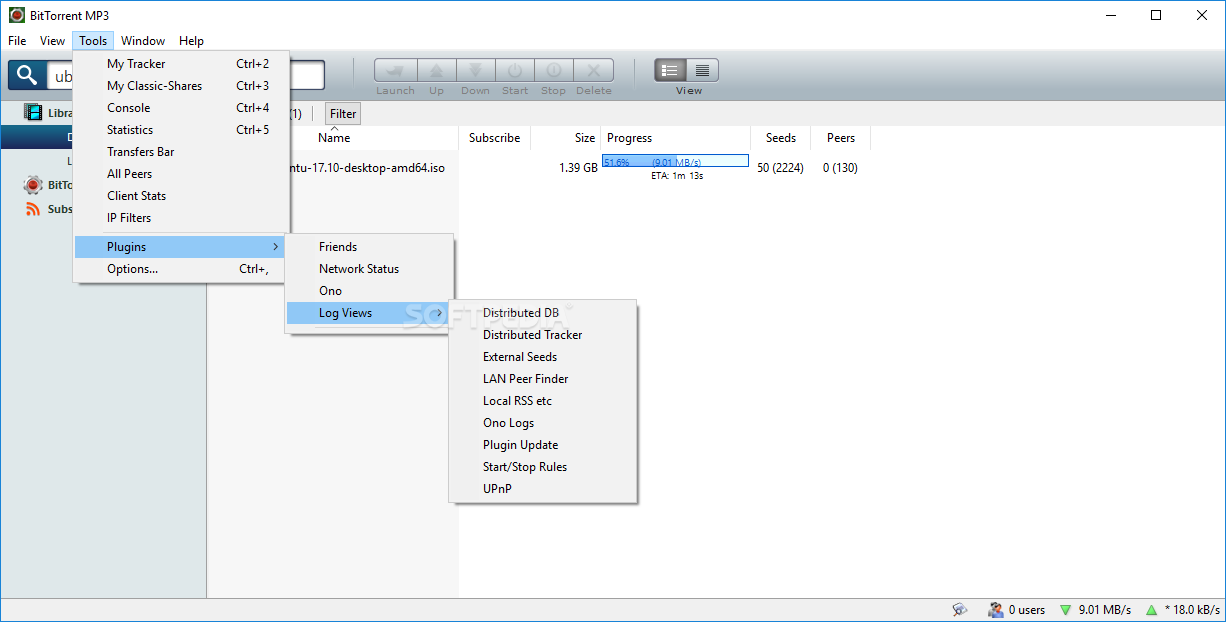The image size is (1226, 622).
Task: Click the Library film icon in sidebar
Action: click(34, 112)
